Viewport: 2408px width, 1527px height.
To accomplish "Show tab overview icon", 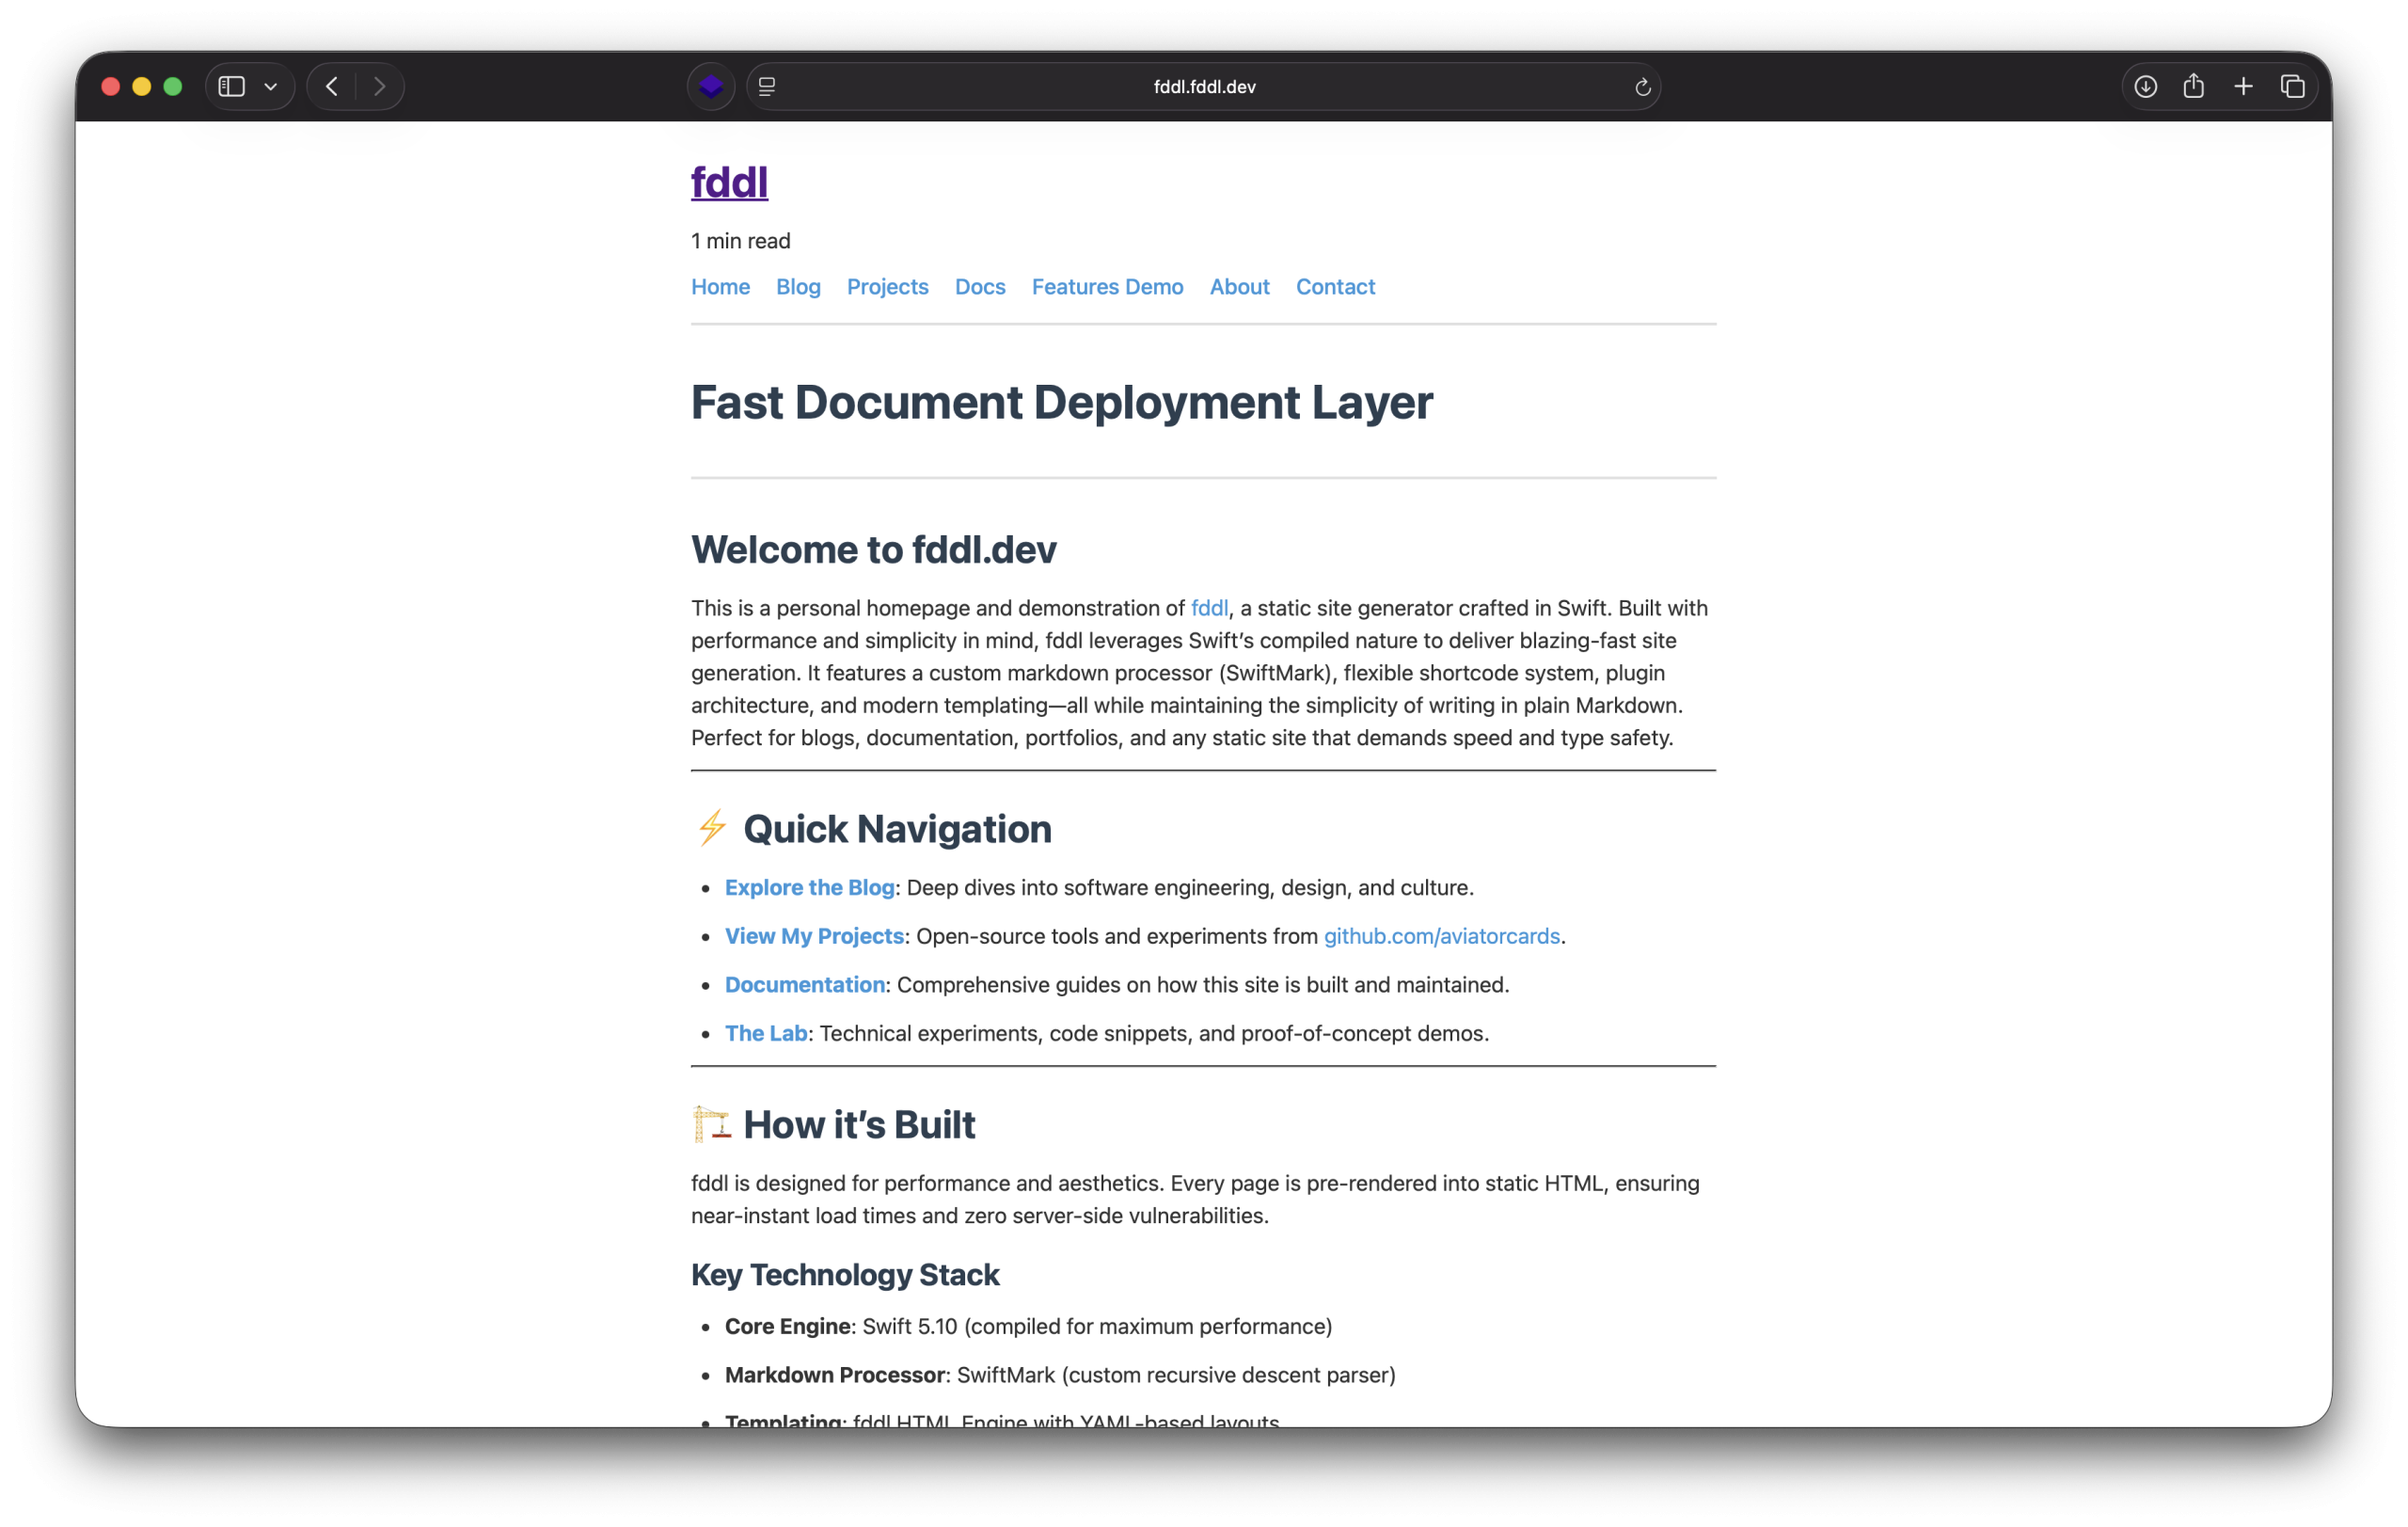I will 2292,87.
